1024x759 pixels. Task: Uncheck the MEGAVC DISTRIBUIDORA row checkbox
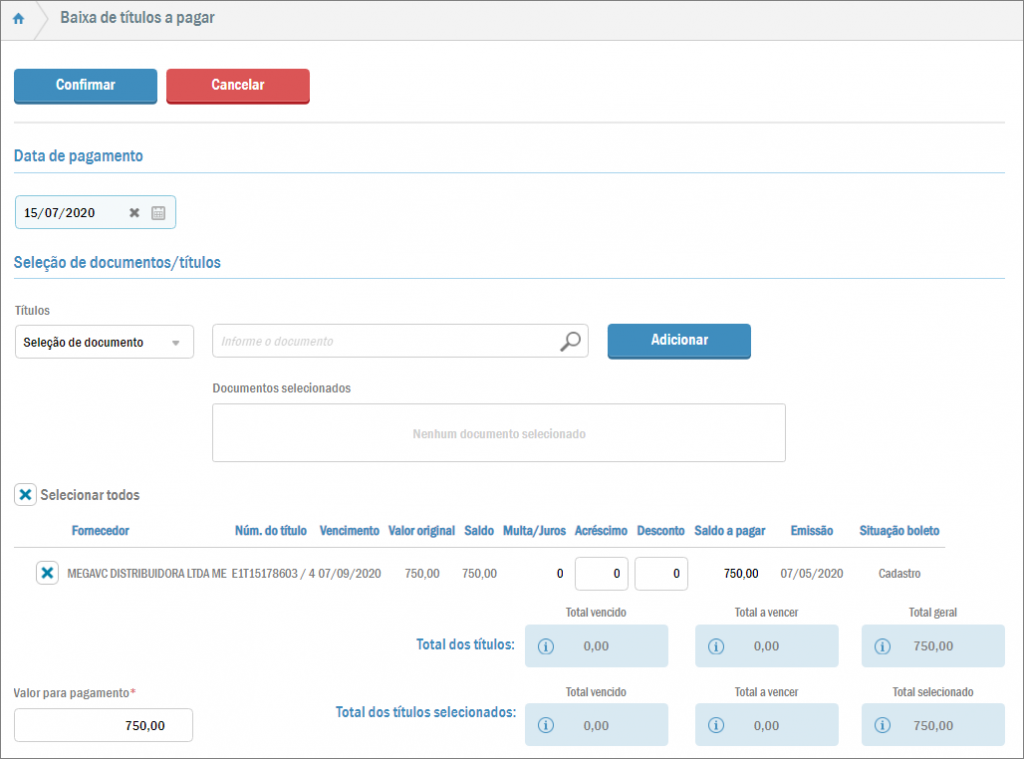[46, 574]
